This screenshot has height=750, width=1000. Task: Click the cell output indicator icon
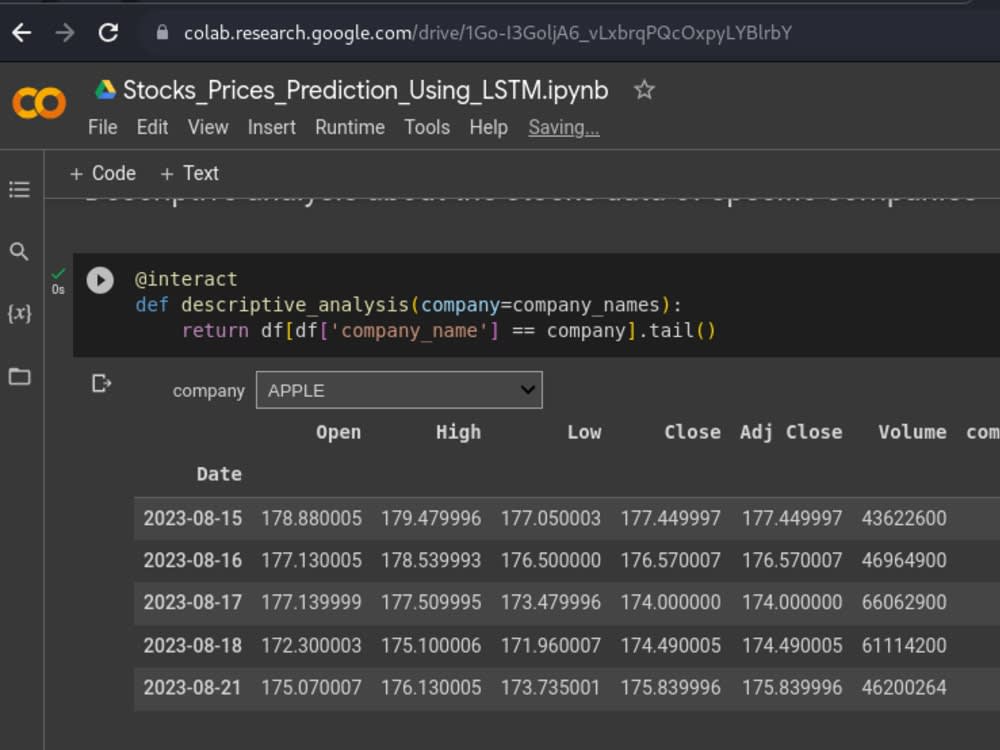[101, 383]
